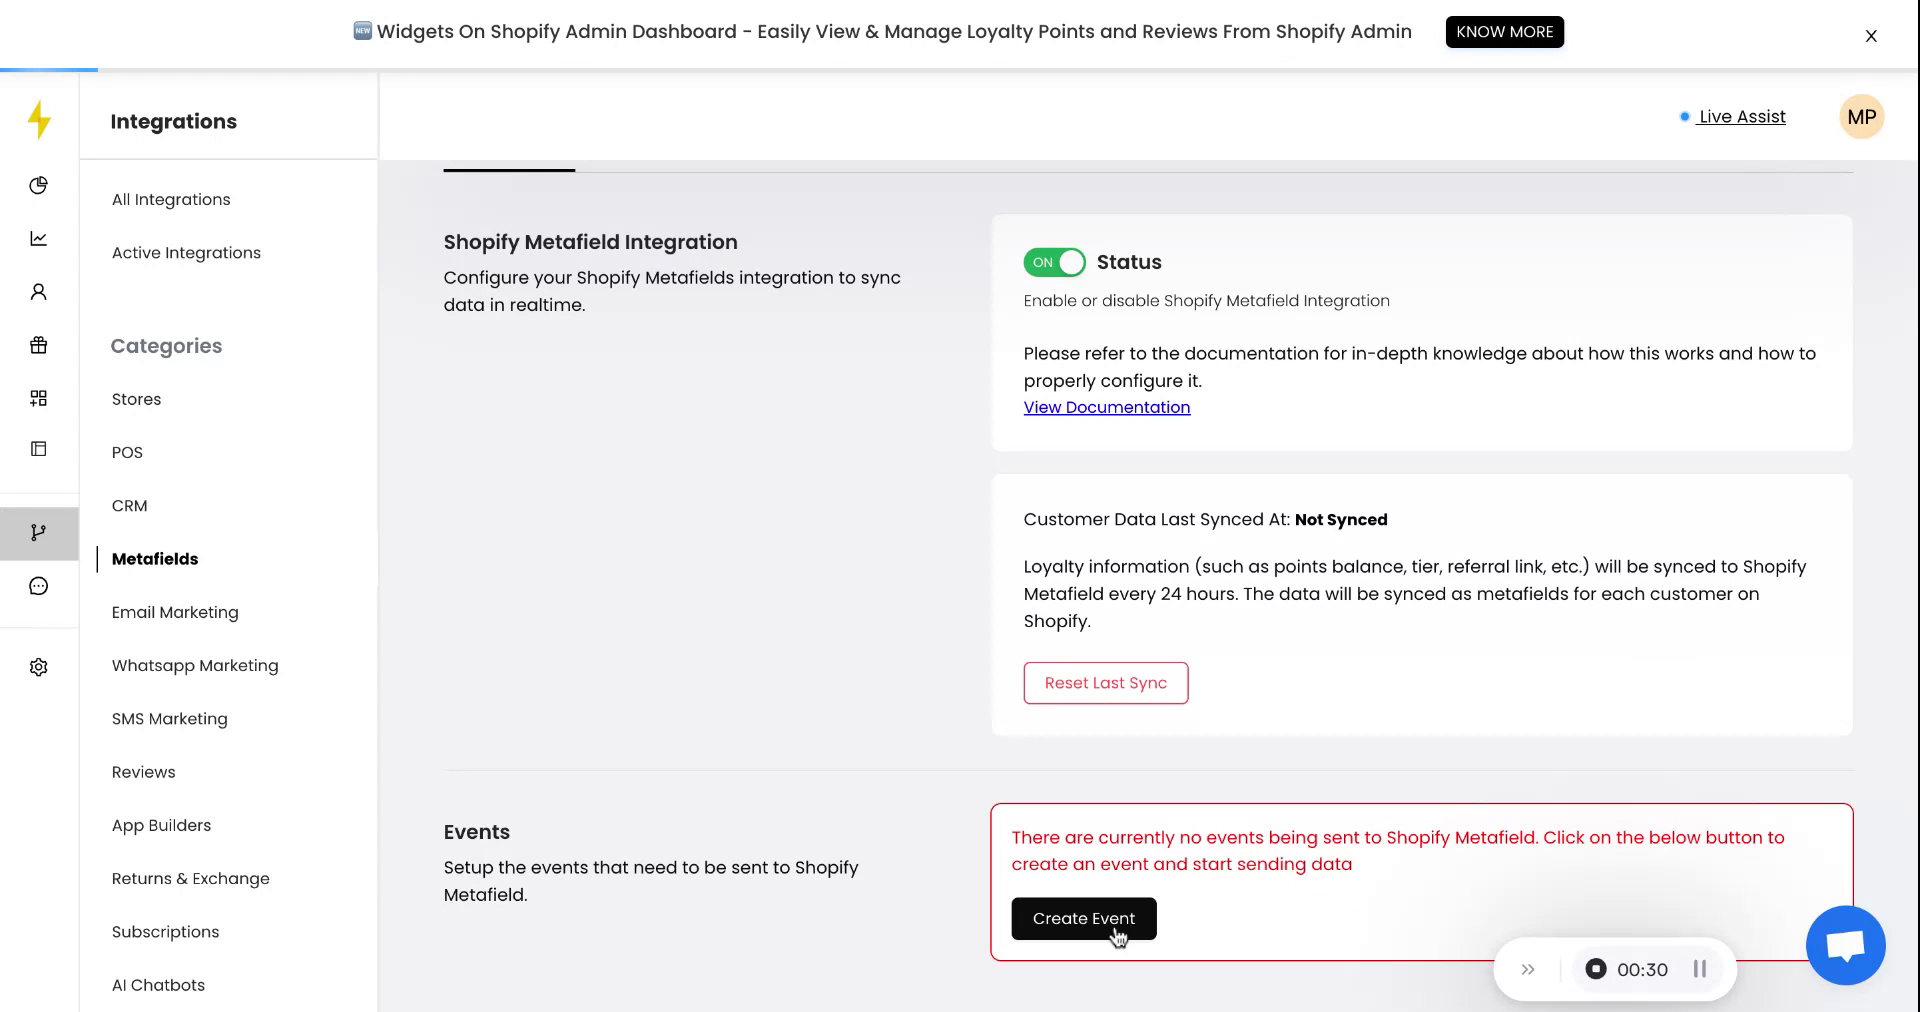Collapse the recording toolbar with double chevron
1920x1012 pixels.
pos(1528,969)
